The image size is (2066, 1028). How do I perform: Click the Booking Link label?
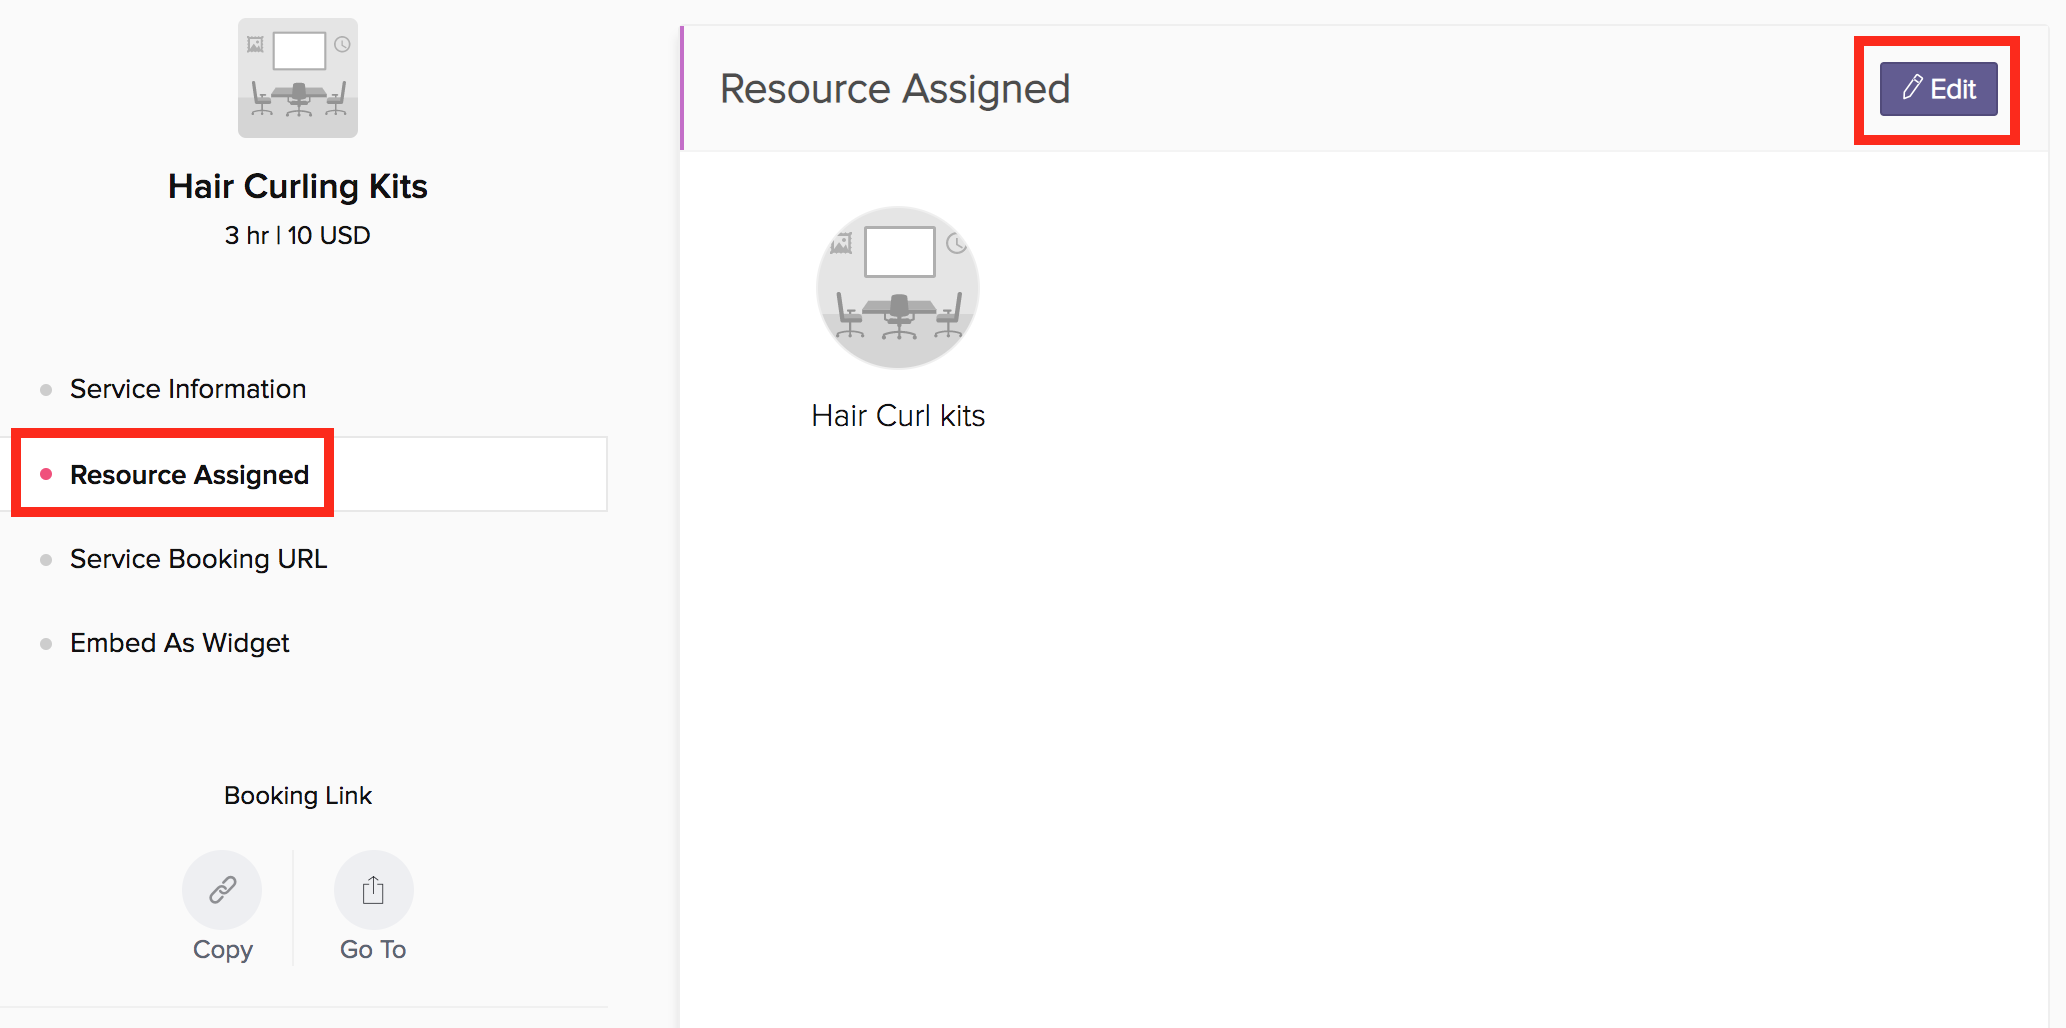point(298,796)
